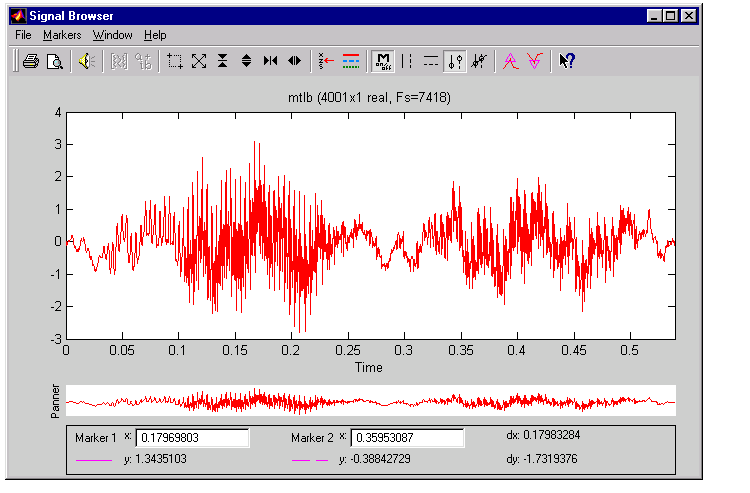Enable horizontal markers mode

coord(431,61)
